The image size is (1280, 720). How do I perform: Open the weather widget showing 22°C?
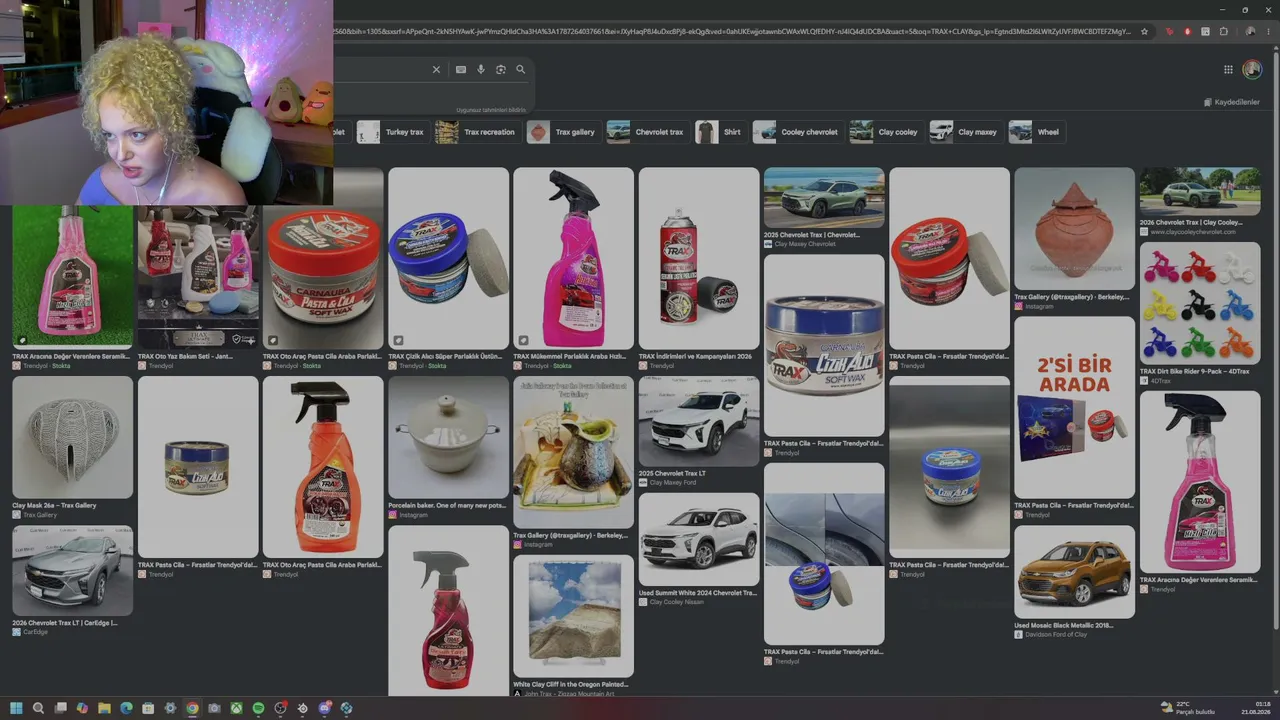[x=1187, y=708]
